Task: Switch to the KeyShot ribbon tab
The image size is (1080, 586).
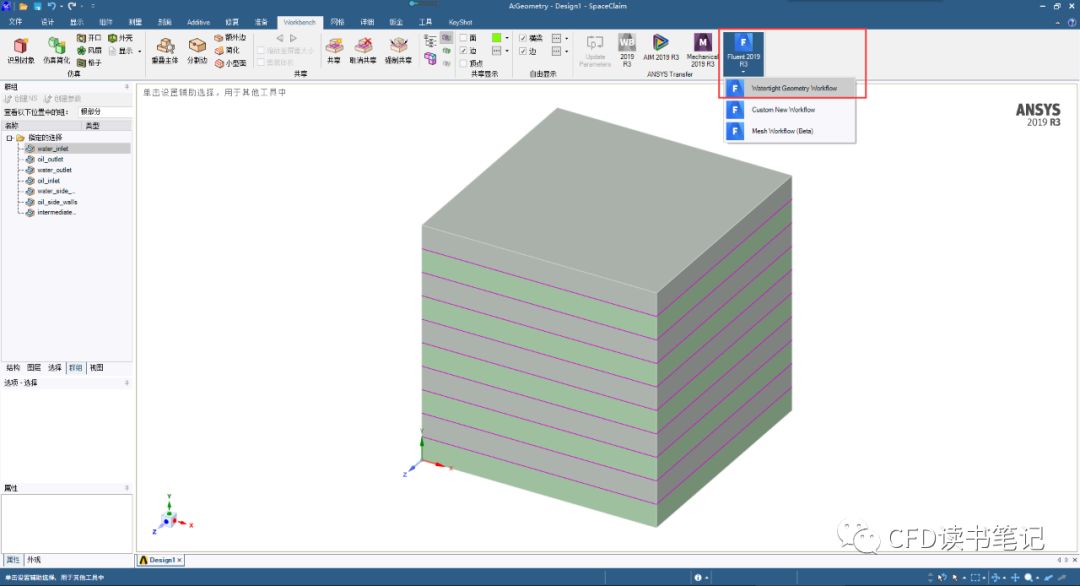Action: point(461,22)
